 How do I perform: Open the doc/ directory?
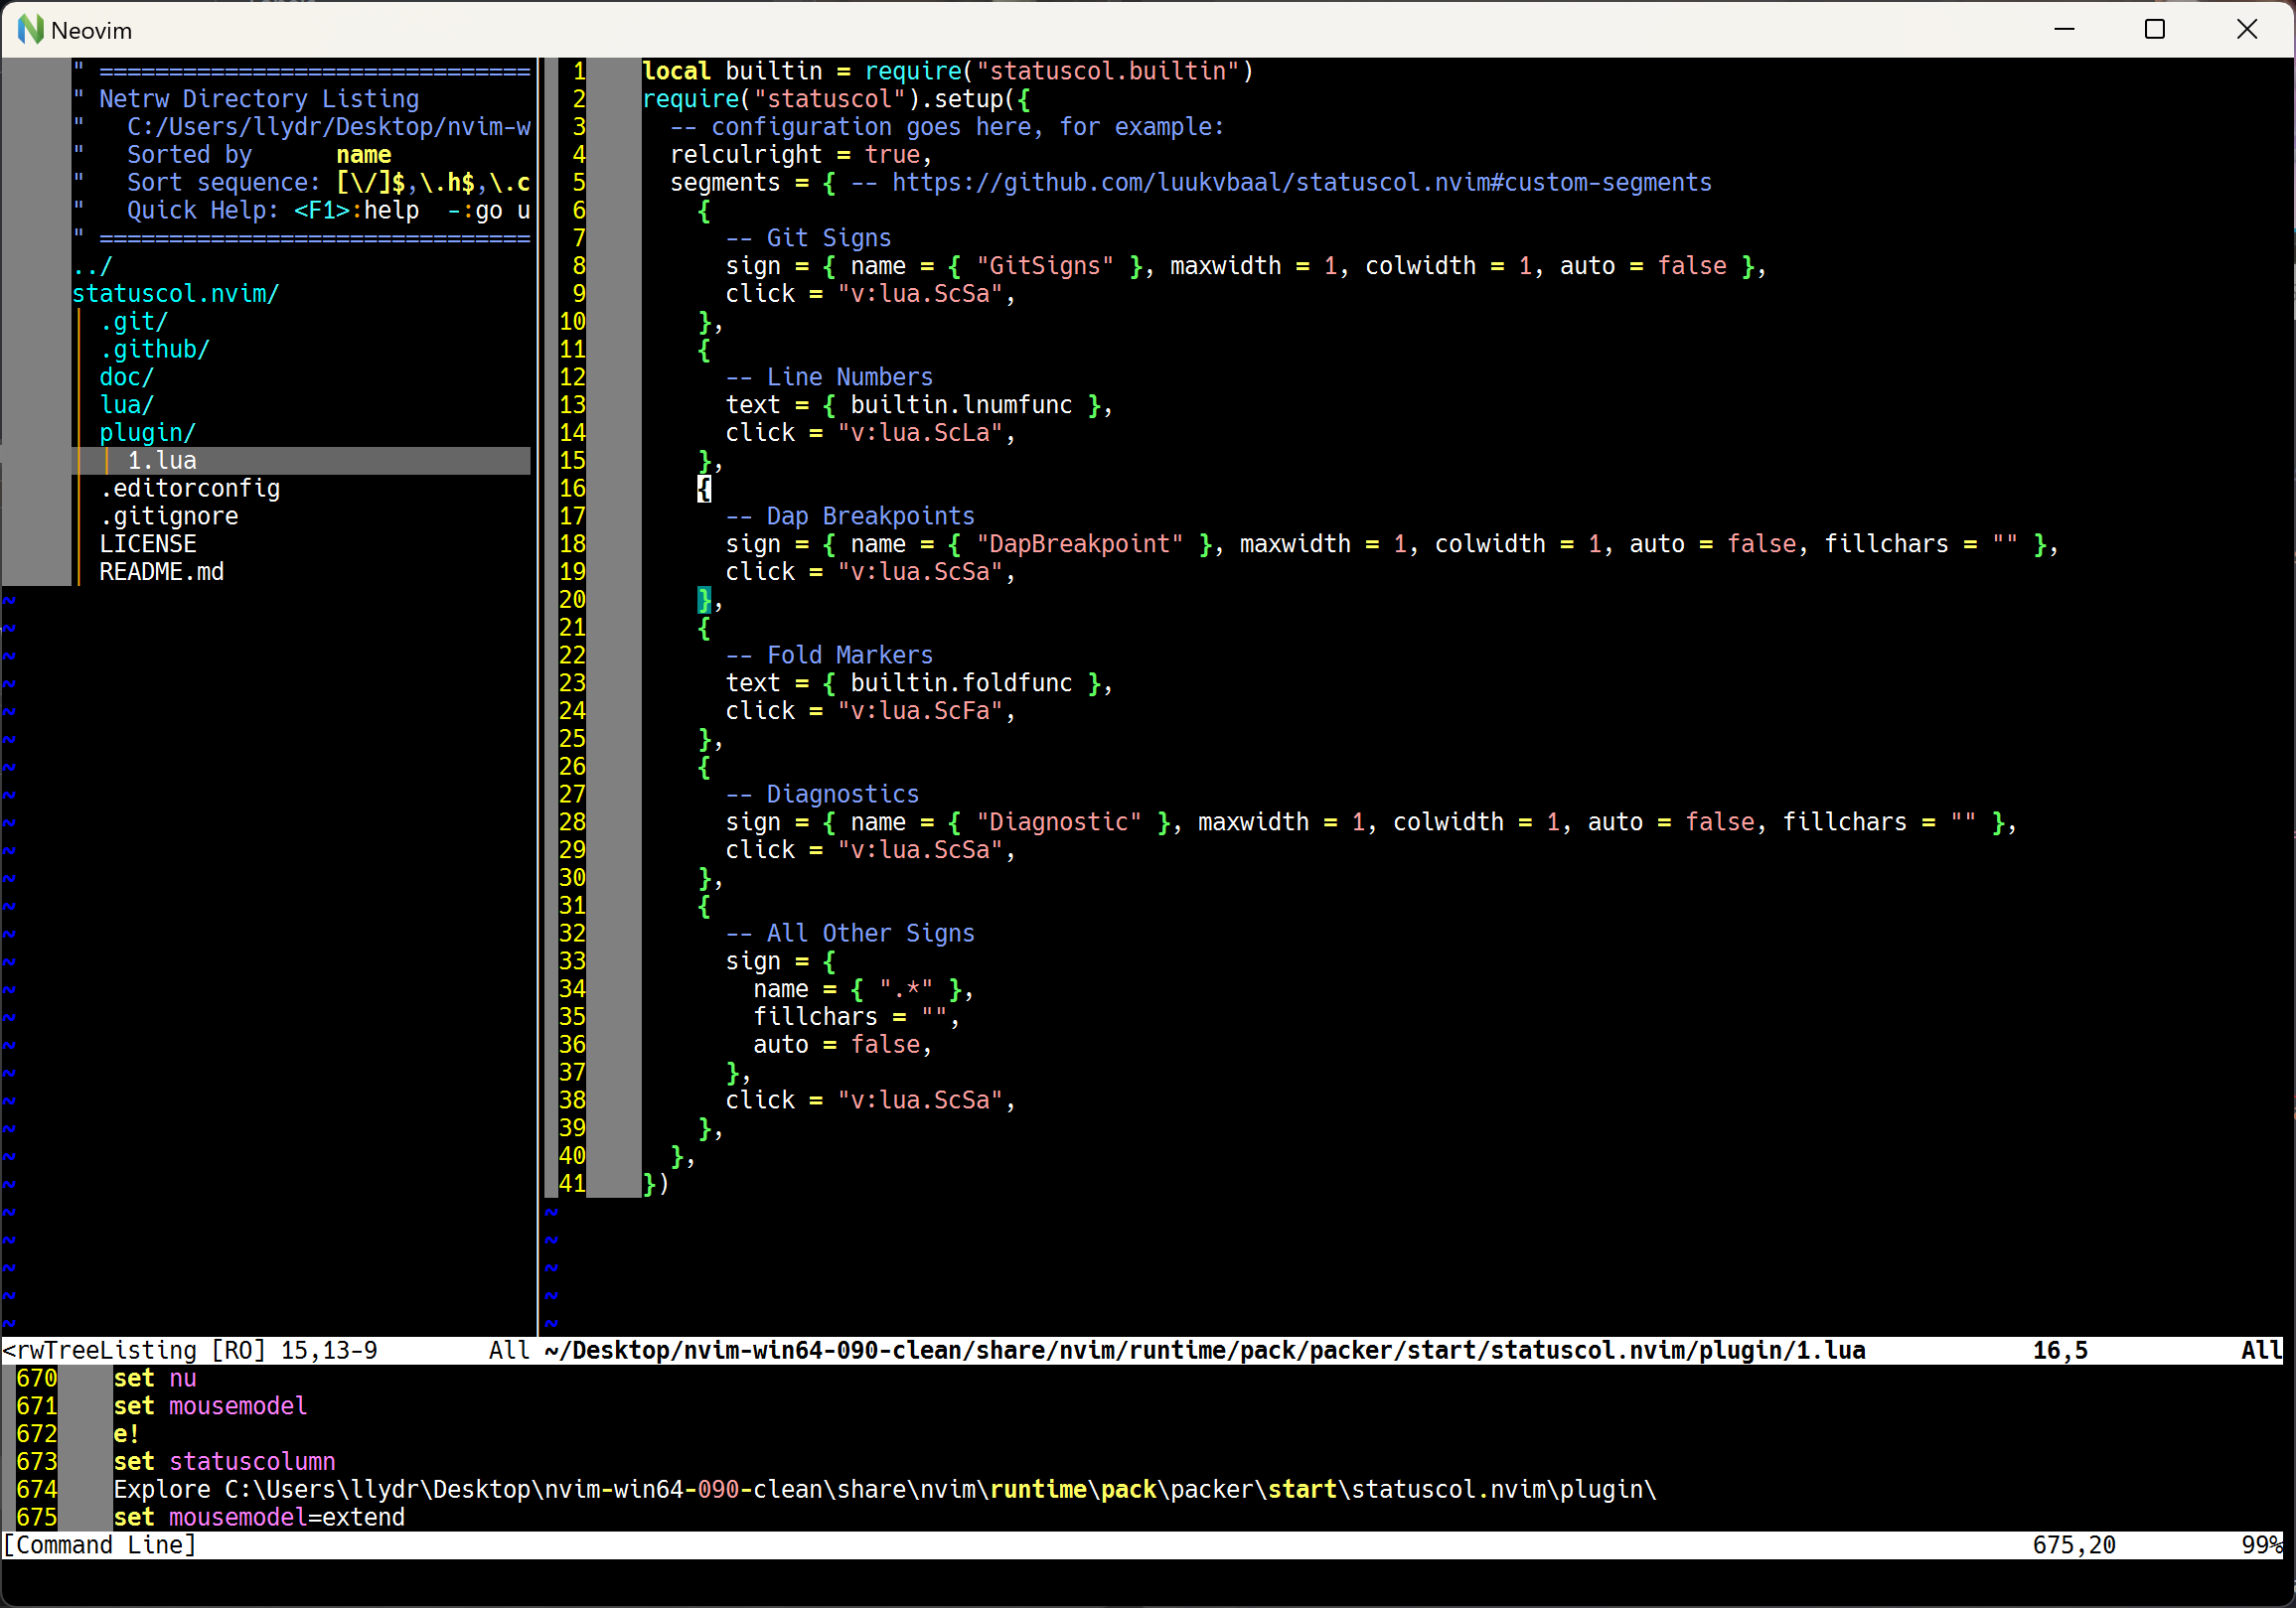coord(124,377)
